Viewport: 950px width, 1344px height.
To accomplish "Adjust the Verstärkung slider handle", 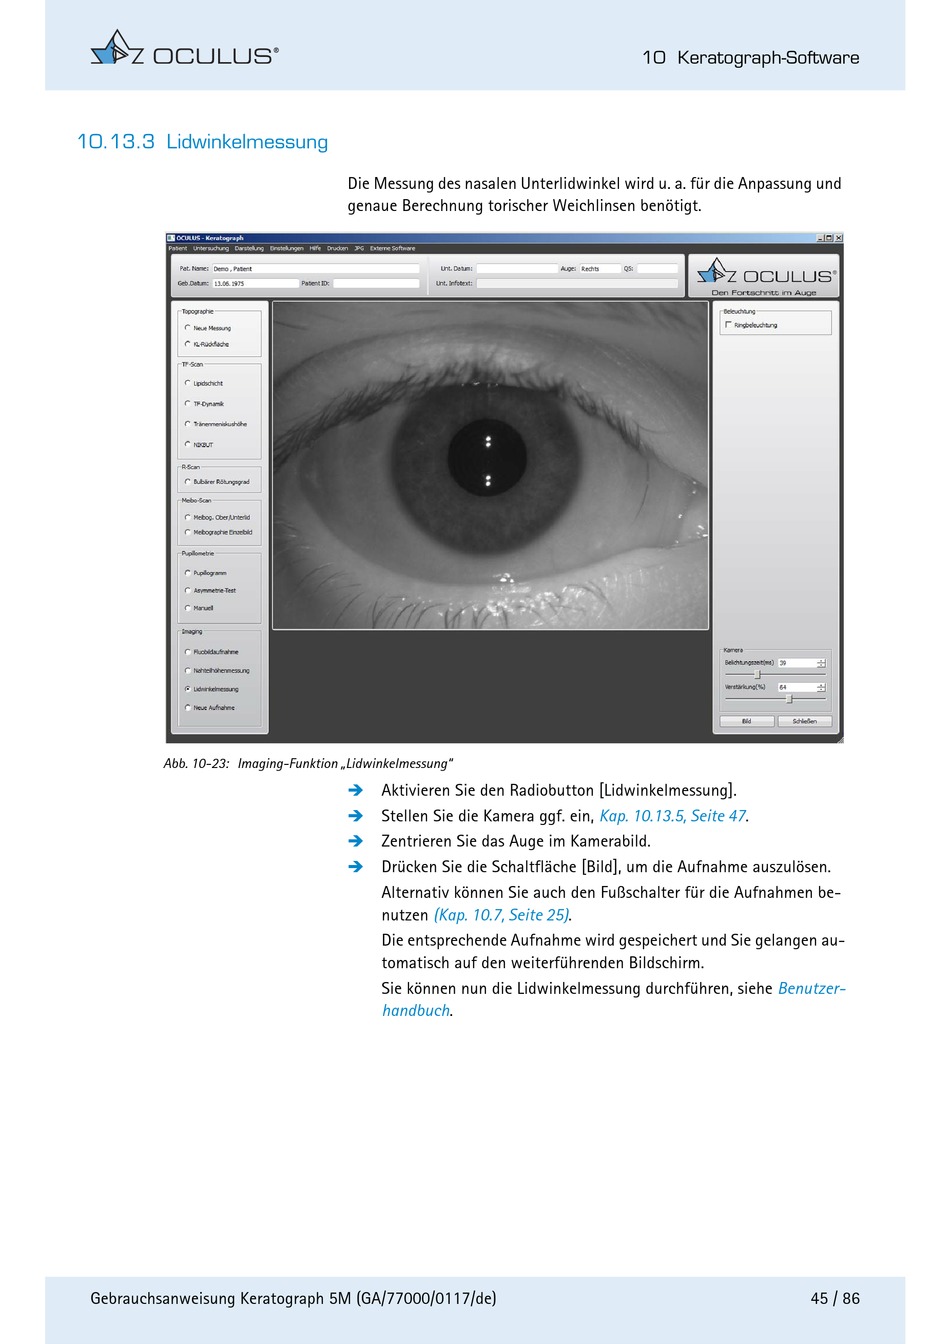I will tap(790, 699).
